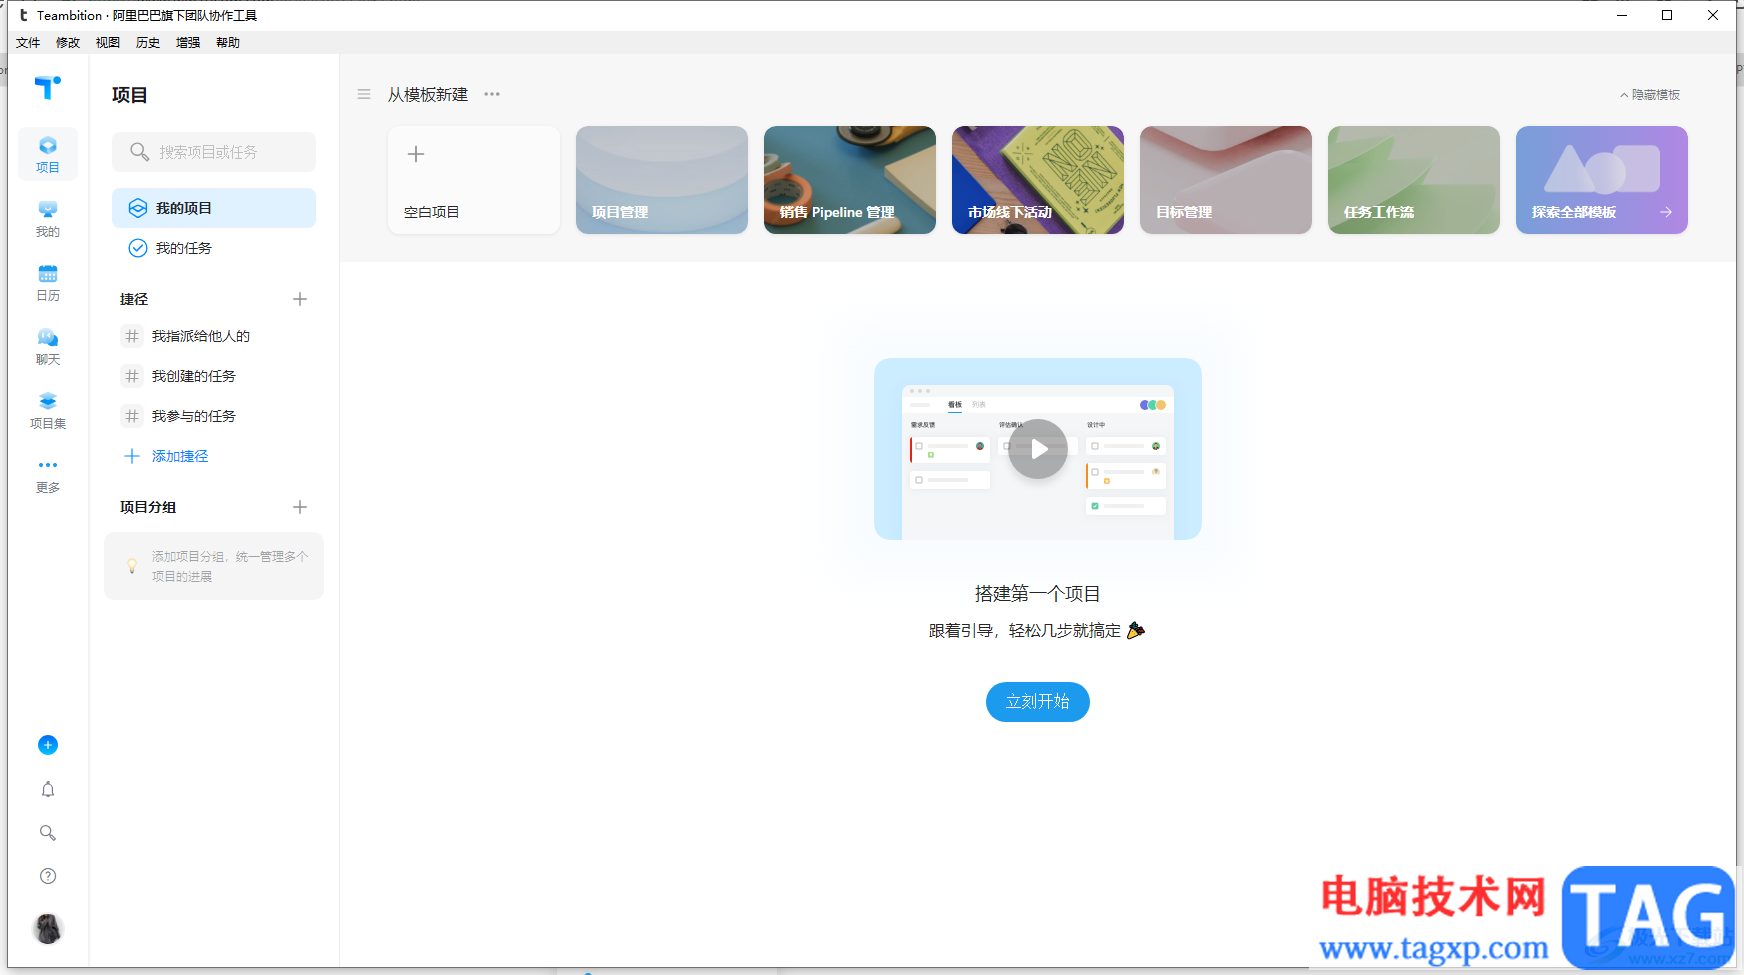The image size is (1744, 975).
Task: Choose the 目标管理 template card
Action: 1226,180
